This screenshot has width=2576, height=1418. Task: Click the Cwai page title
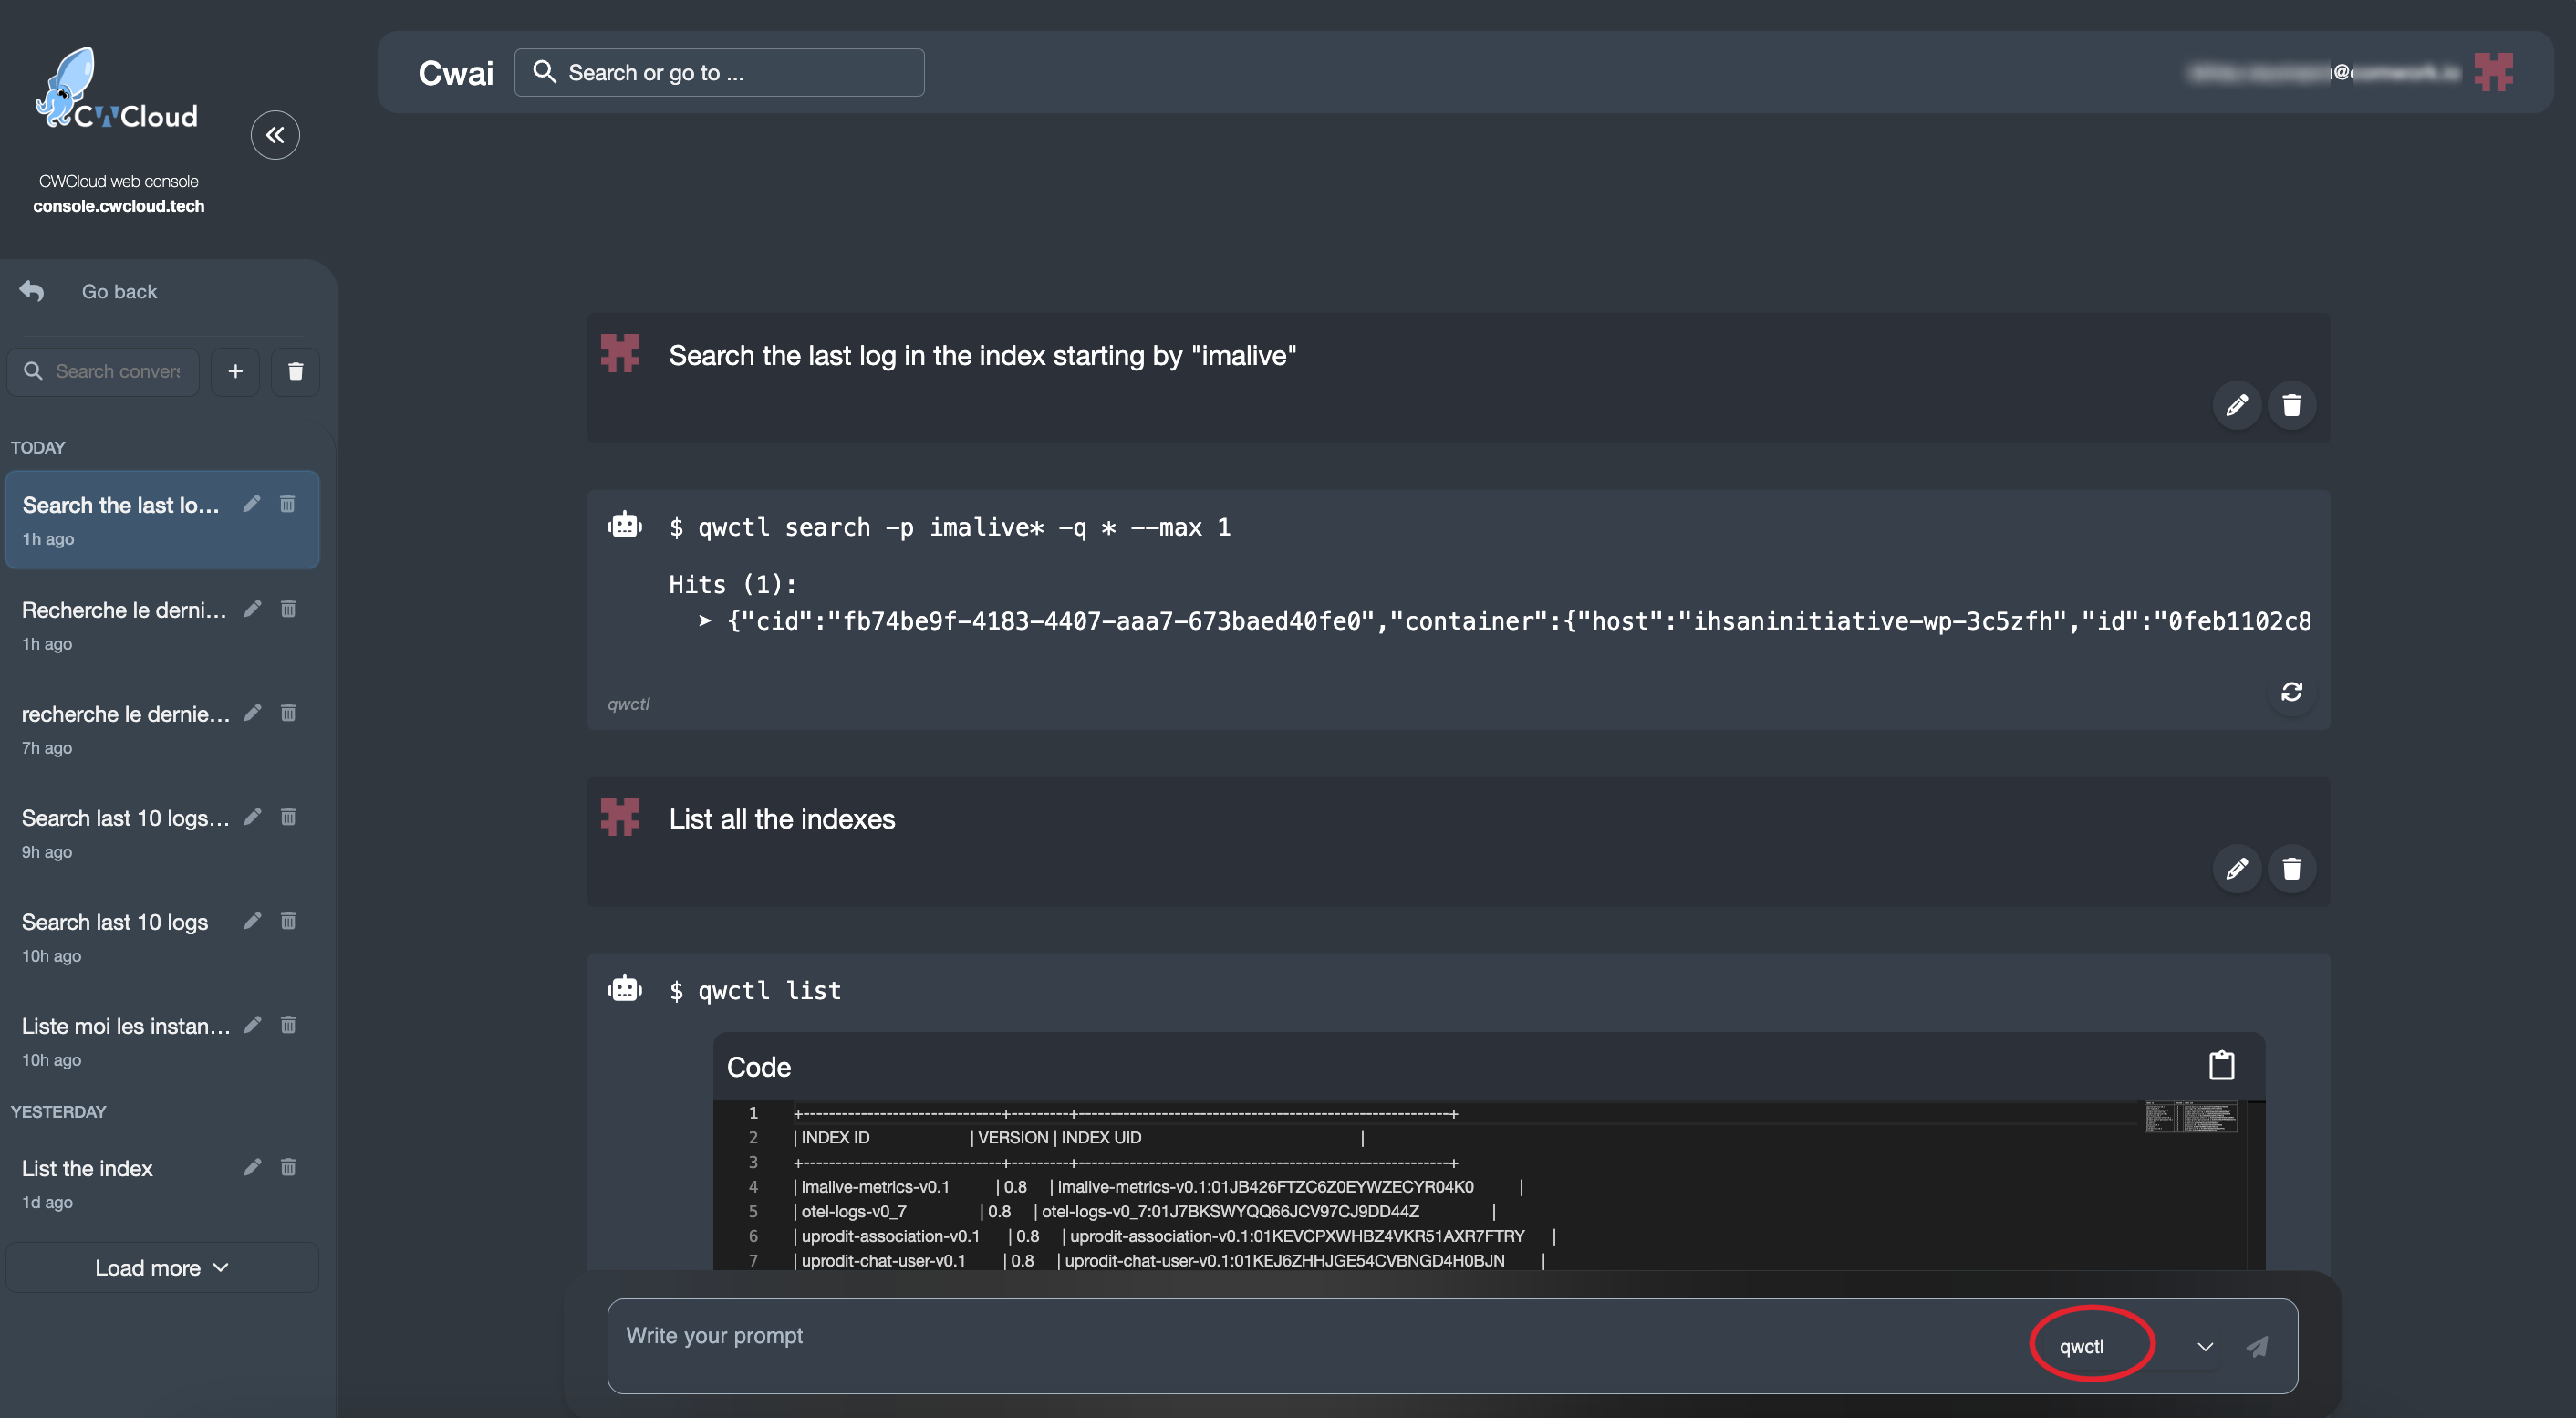pos(456,73)
